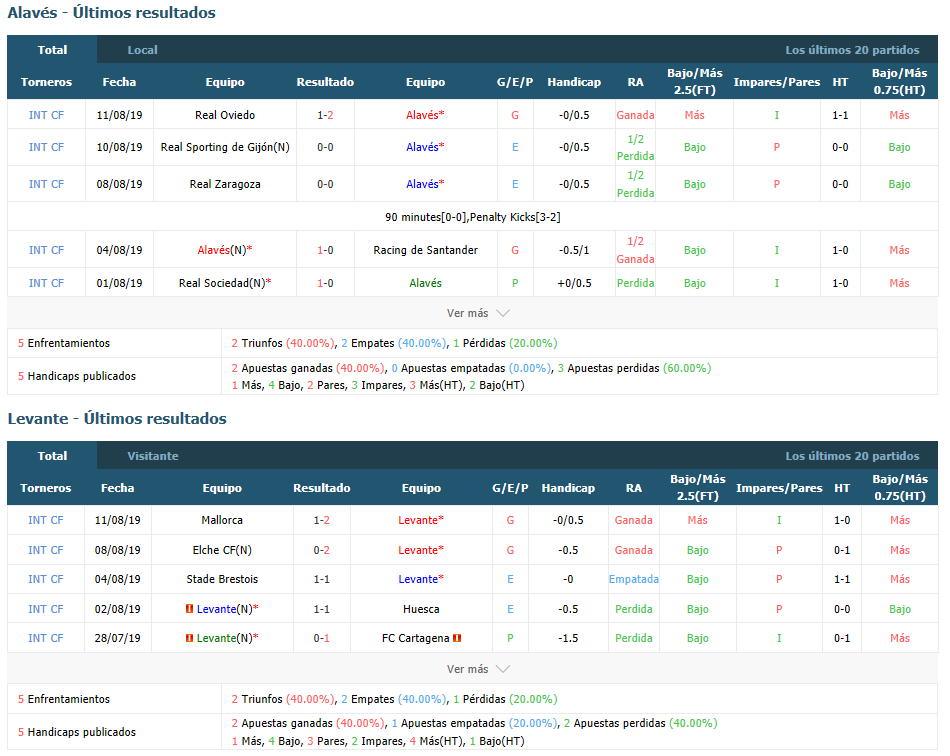Open INT CF link for Real Oviedo match
The image size is (950, 756).
46,114
